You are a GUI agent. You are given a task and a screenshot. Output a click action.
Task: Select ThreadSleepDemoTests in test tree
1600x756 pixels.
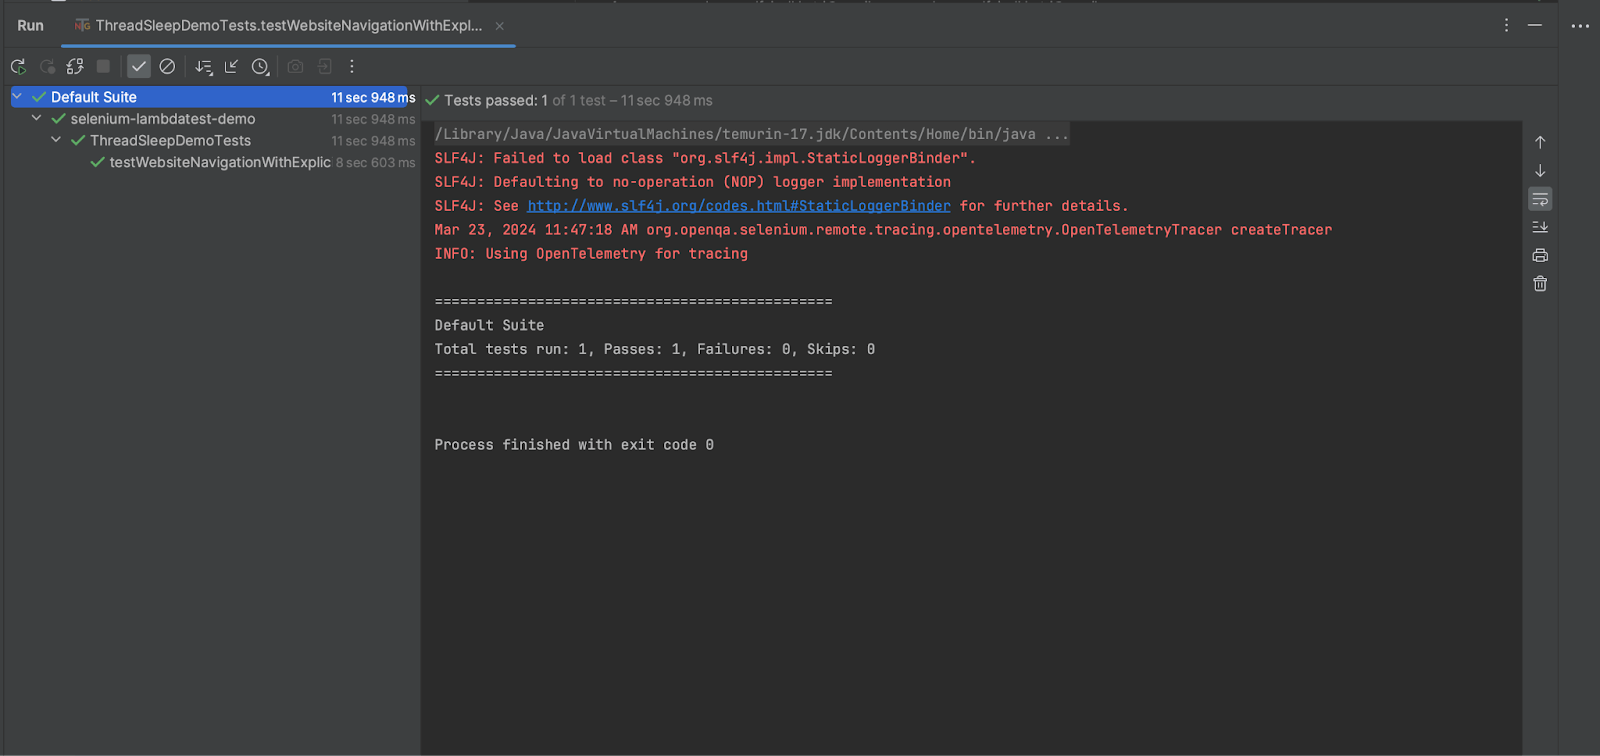pos(171,141)
